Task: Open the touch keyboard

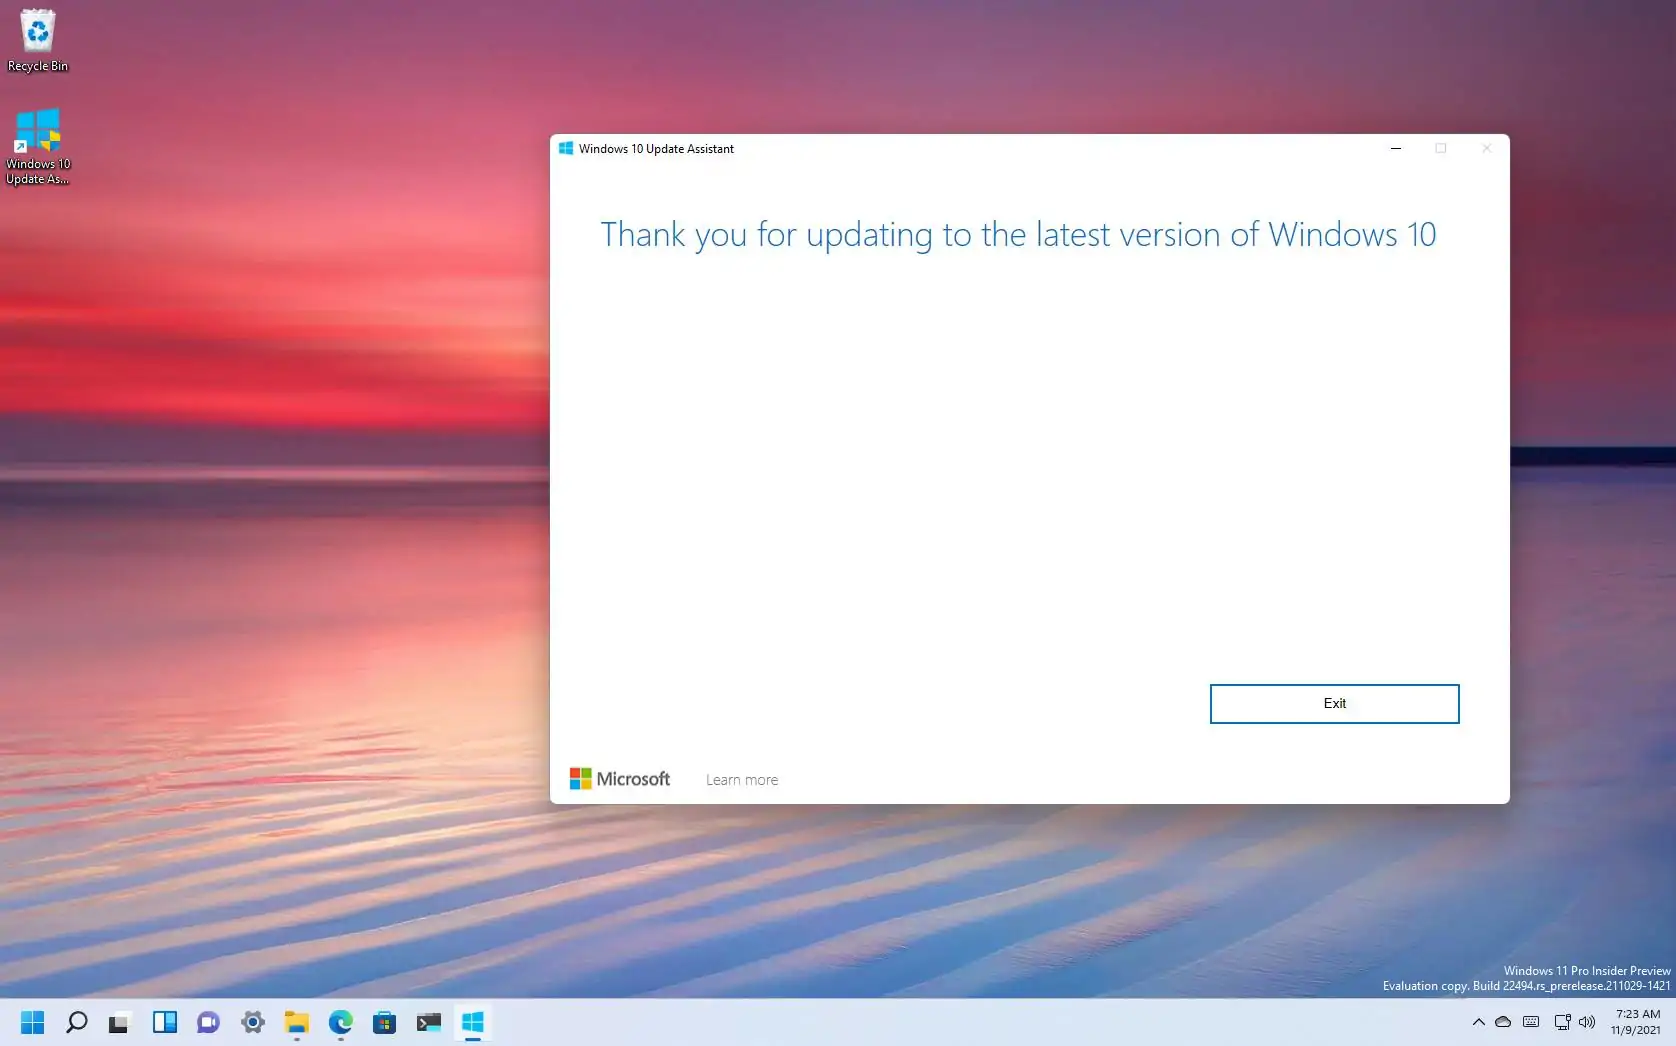Action: coord(1530,1023)
